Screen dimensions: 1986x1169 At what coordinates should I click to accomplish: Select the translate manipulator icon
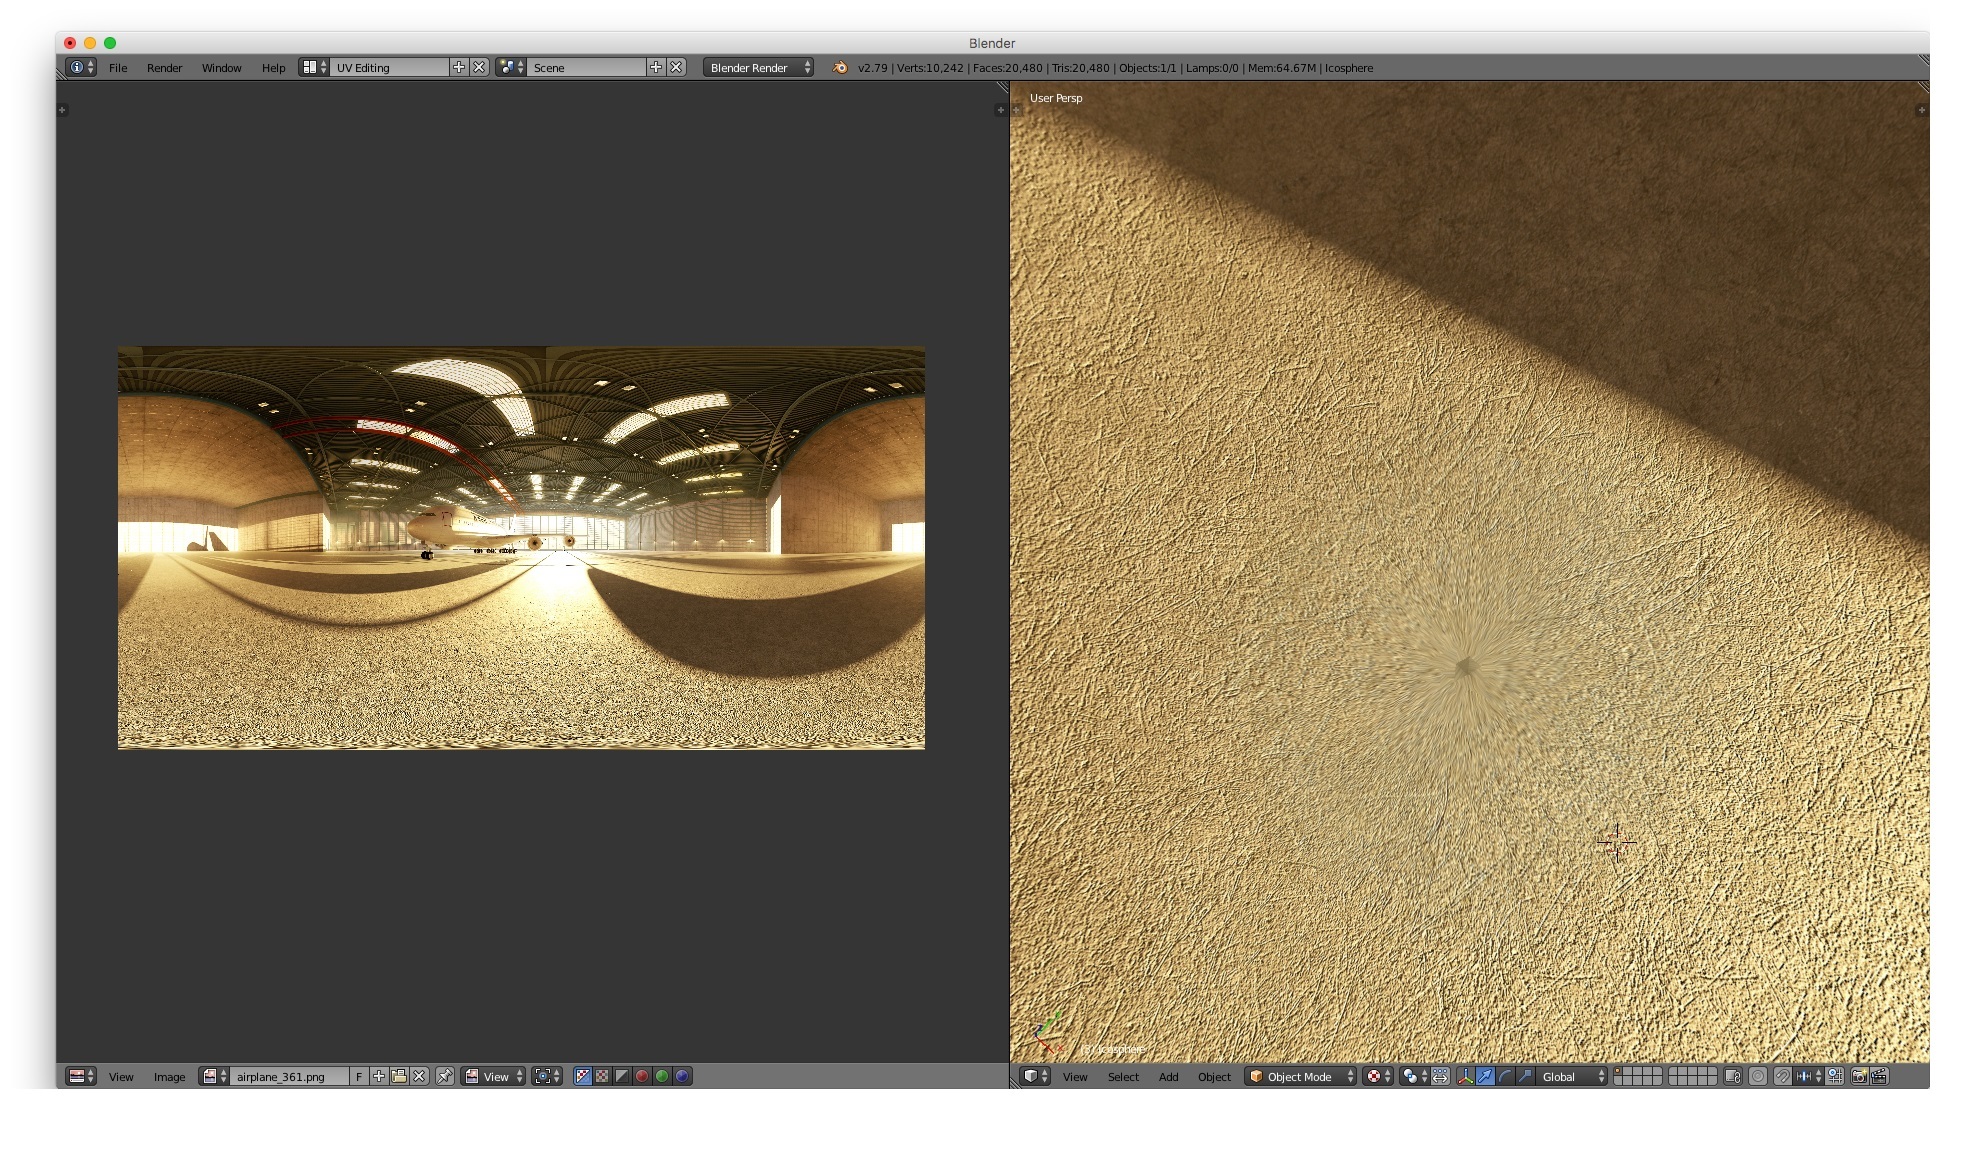click(1486, 1076)
